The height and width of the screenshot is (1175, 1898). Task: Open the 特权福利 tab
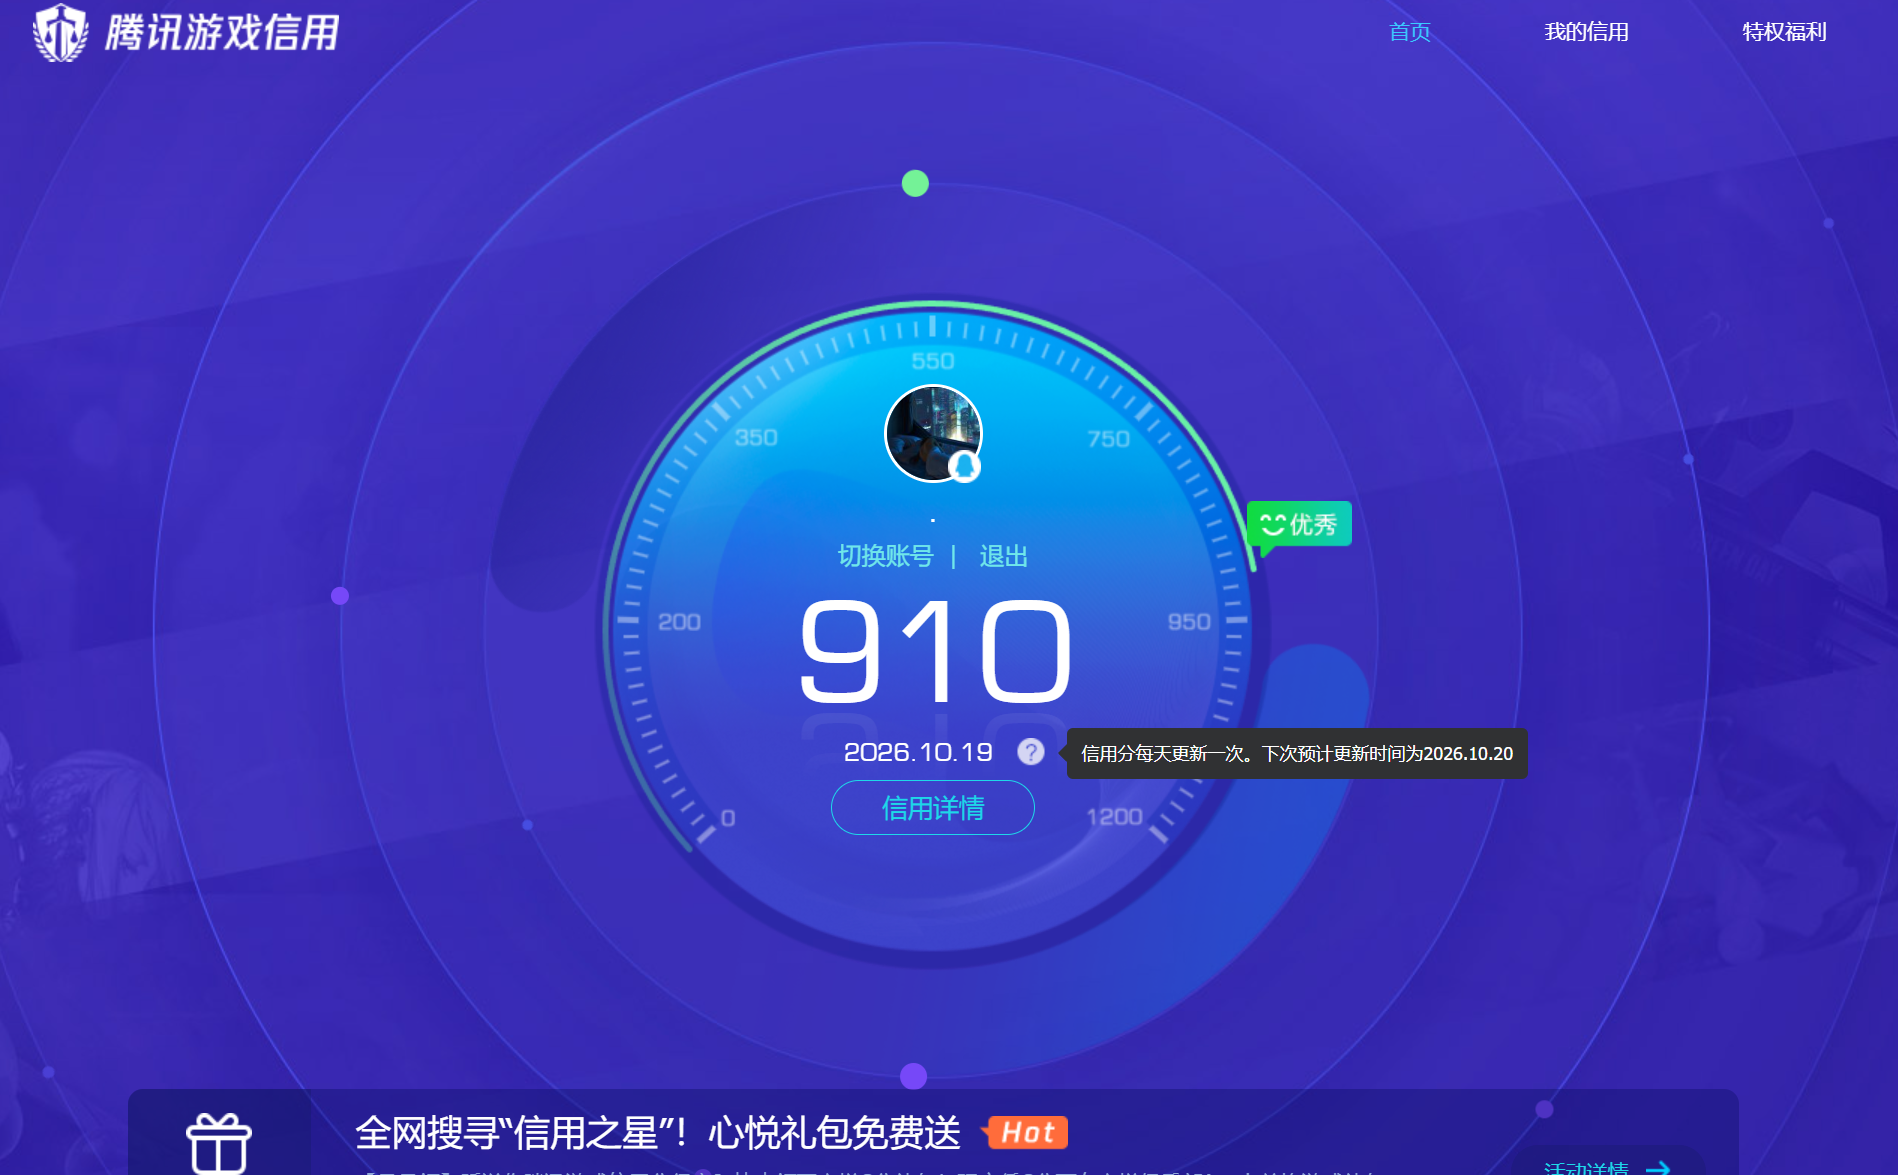click(x=1784, y=32)
